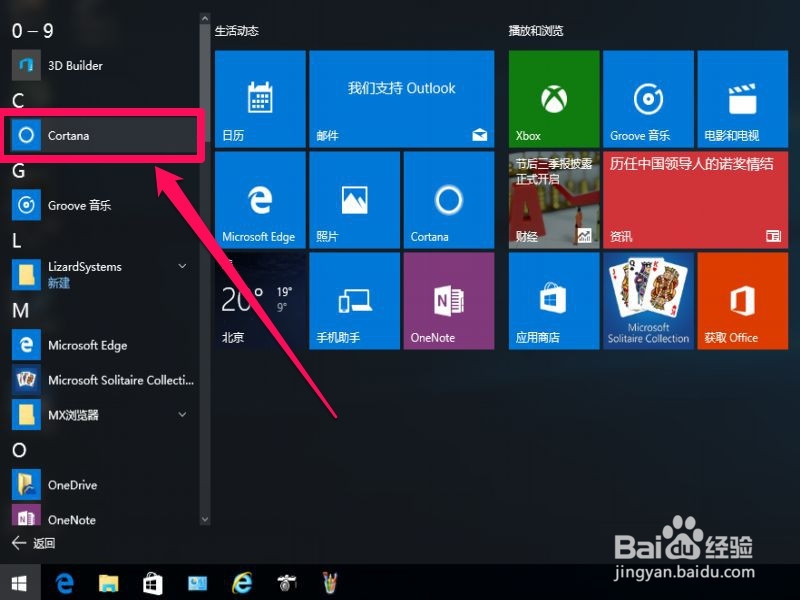
Task: Click the app list scrollbar down arrow
Action: click(x=205, y=519)
